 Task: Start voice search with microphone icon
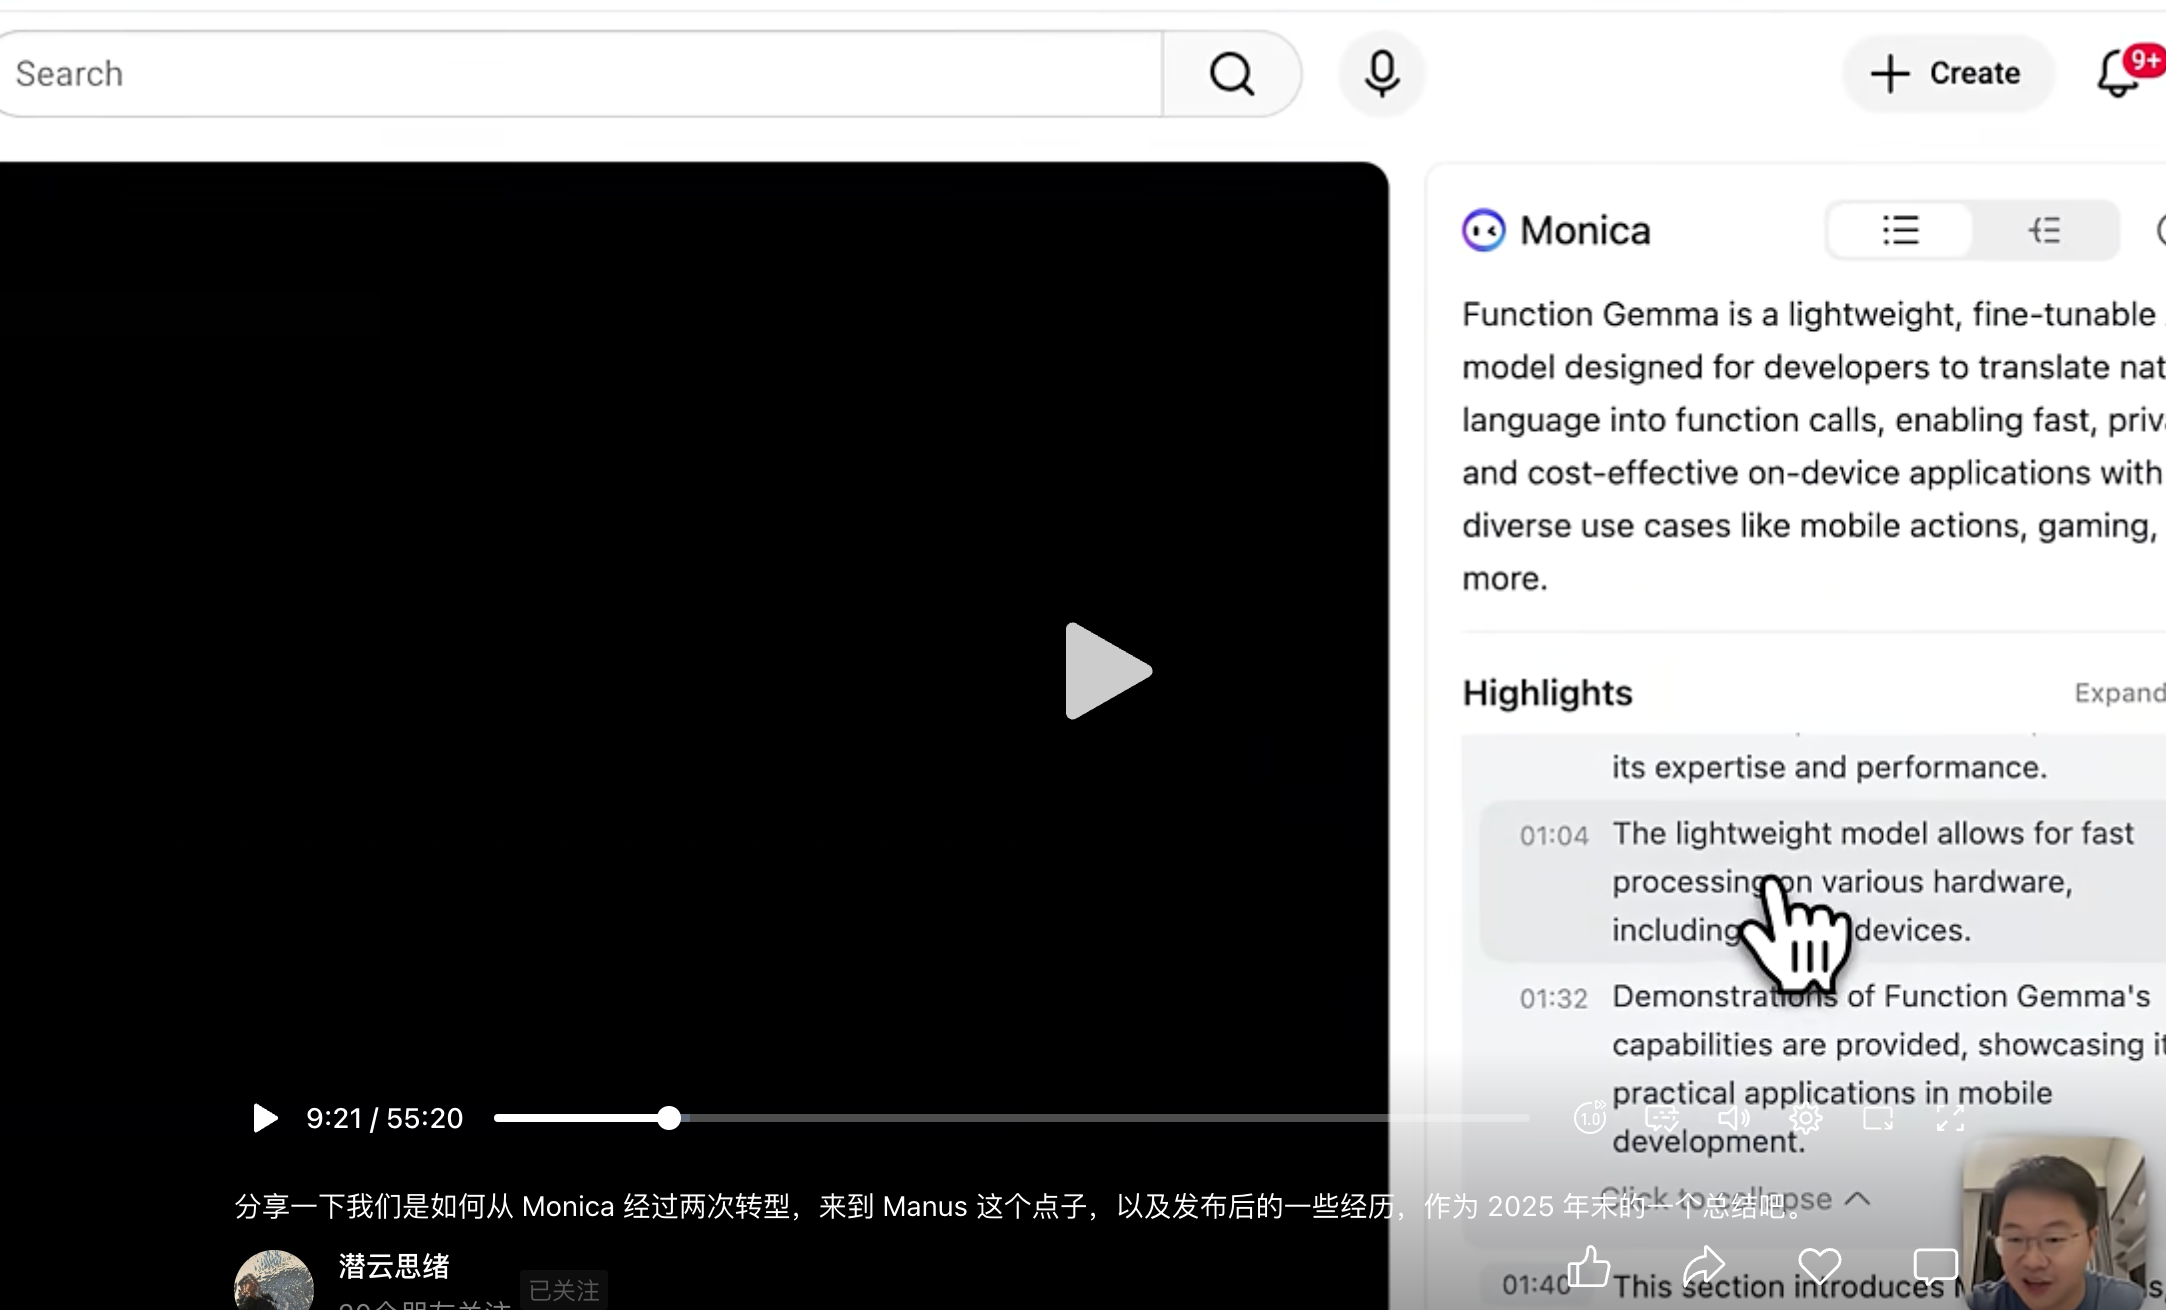pyautogui.click(x=1382, y=74)
